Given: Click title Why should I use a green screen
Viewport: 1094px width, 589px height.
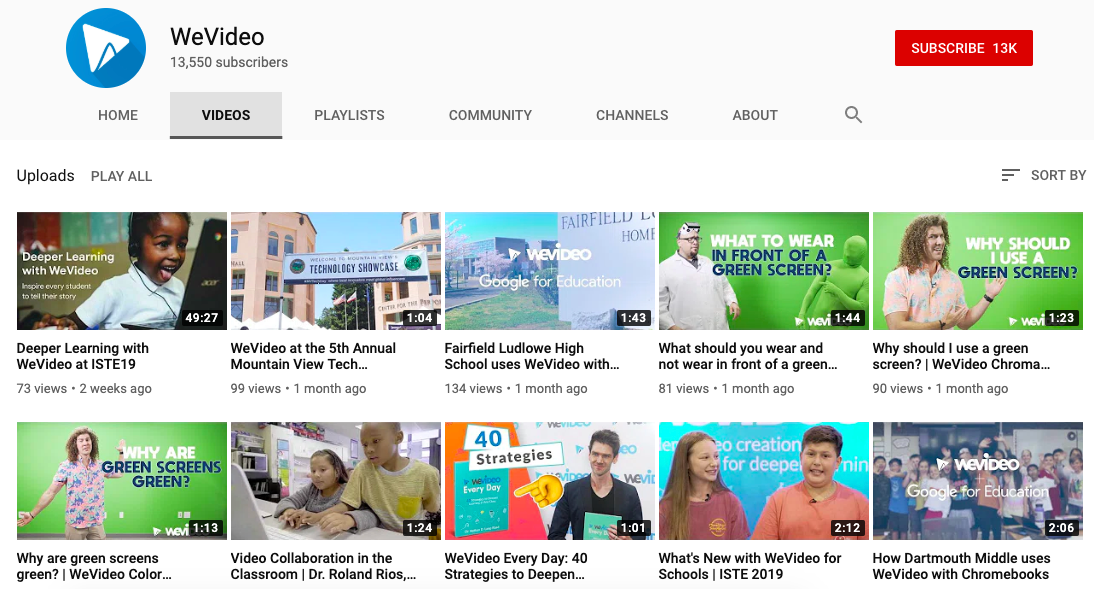Looking at the screenshot, I should pyautogui.click(x=961, y=356).
